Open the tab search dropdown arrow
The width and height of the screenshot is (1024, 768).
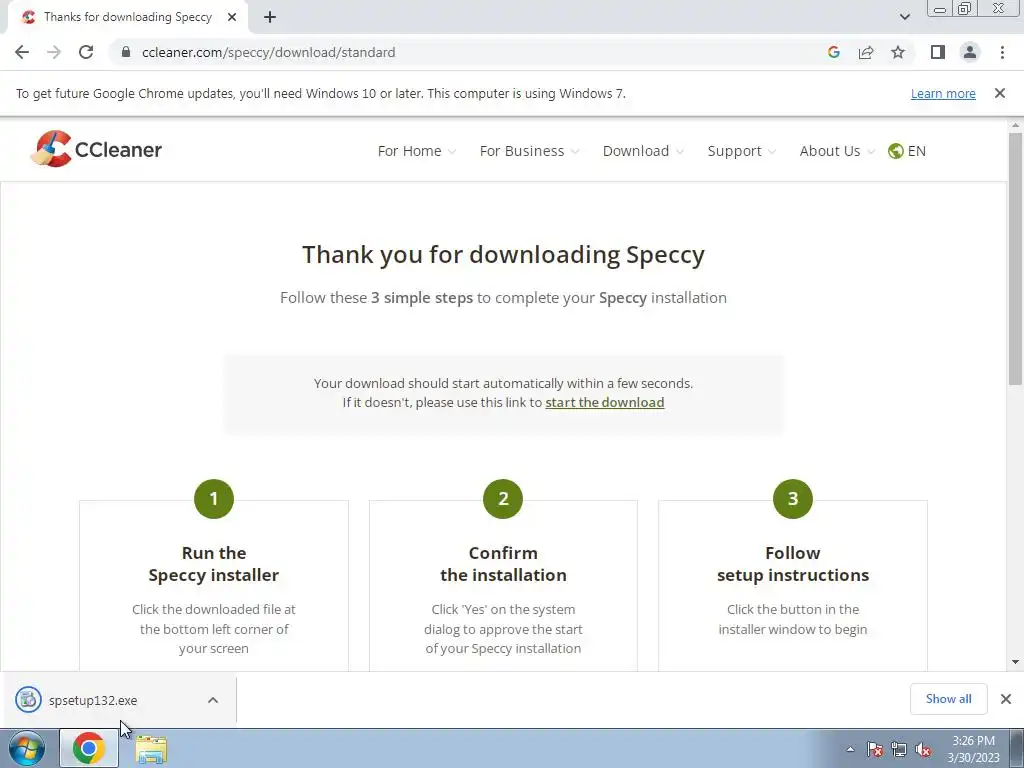[x=904, y=17]
